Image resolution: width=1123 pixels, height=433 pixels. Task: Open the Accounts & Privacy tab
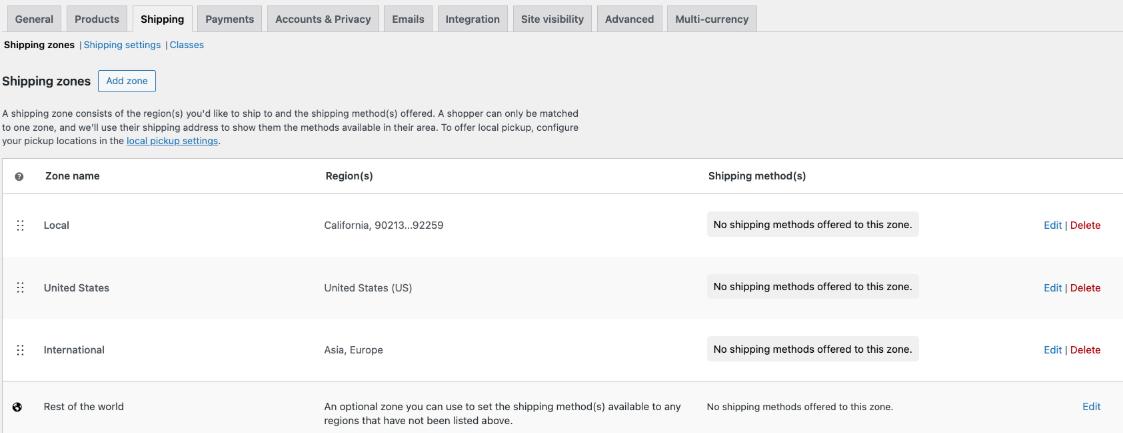[323, 19]
